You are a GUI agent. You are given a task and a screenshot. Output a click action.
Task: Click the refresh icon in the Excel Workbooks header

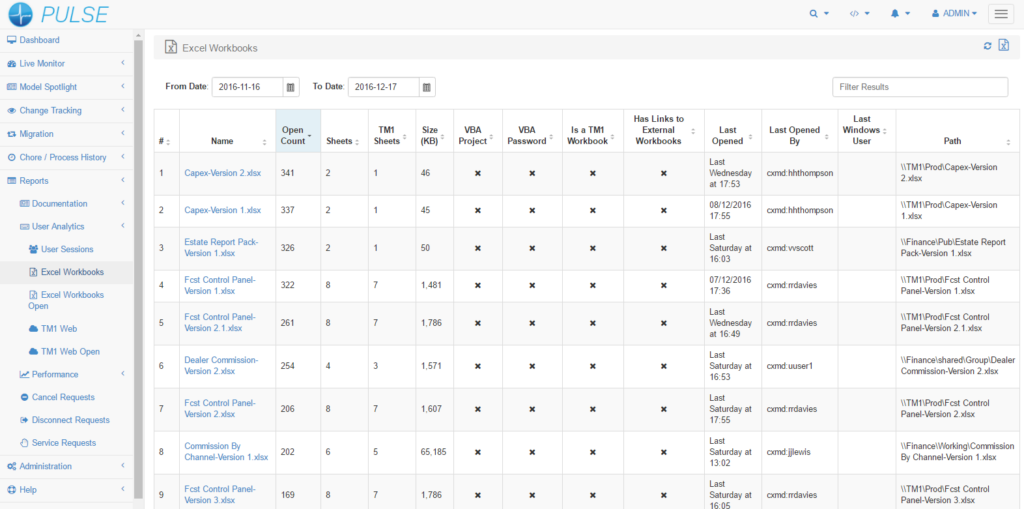[988, 46]
